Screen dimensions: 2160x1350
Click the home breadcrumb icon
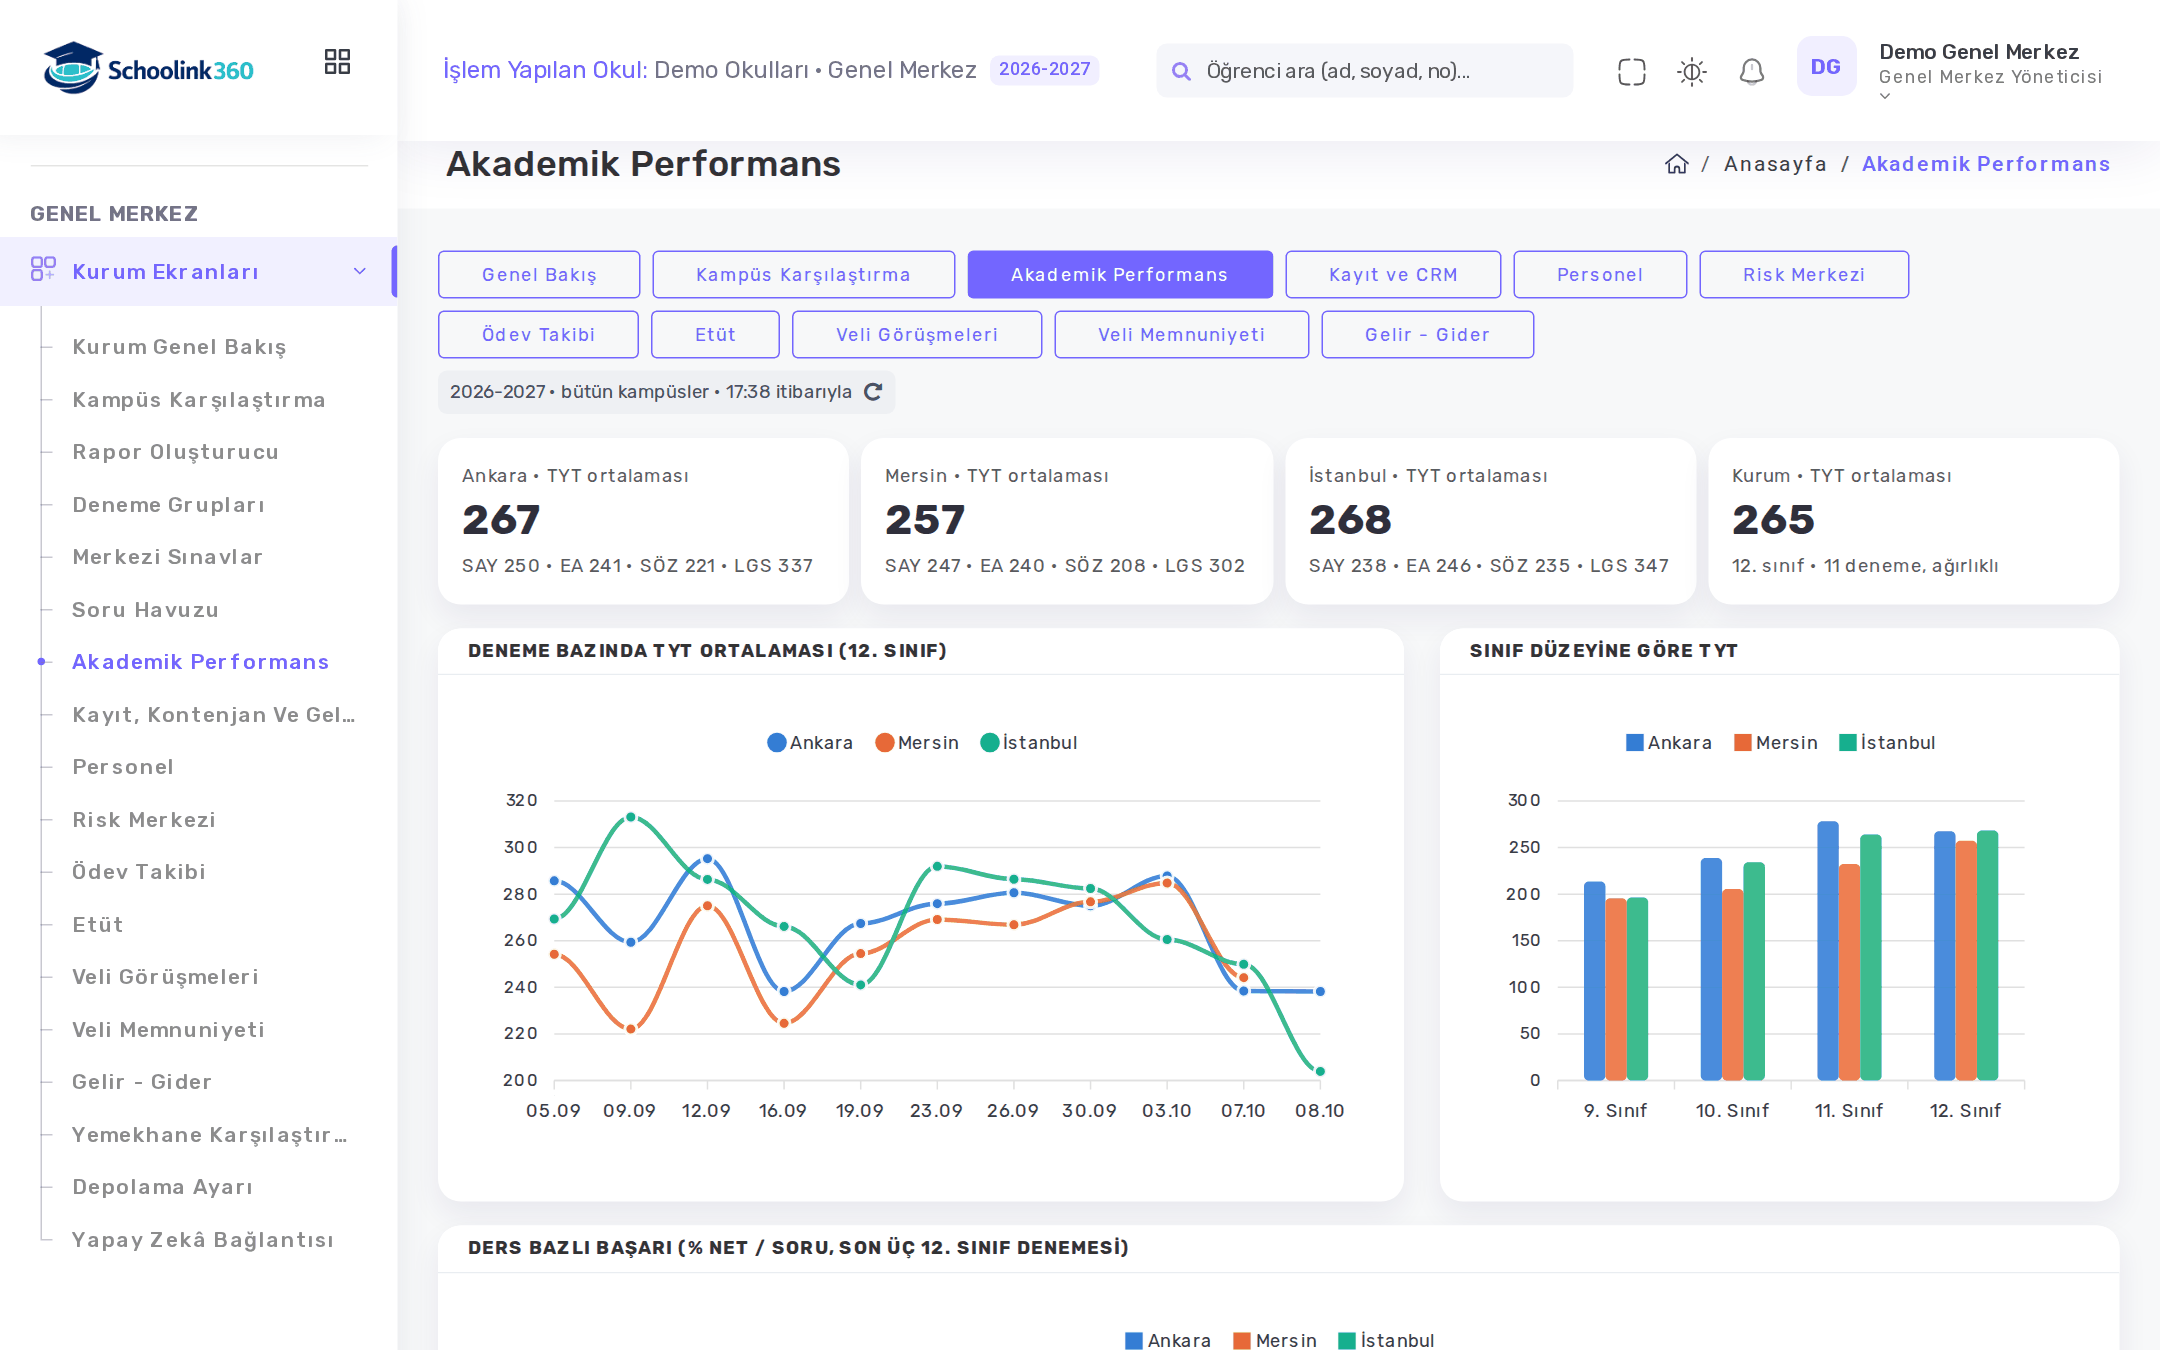click(1676, 164)
